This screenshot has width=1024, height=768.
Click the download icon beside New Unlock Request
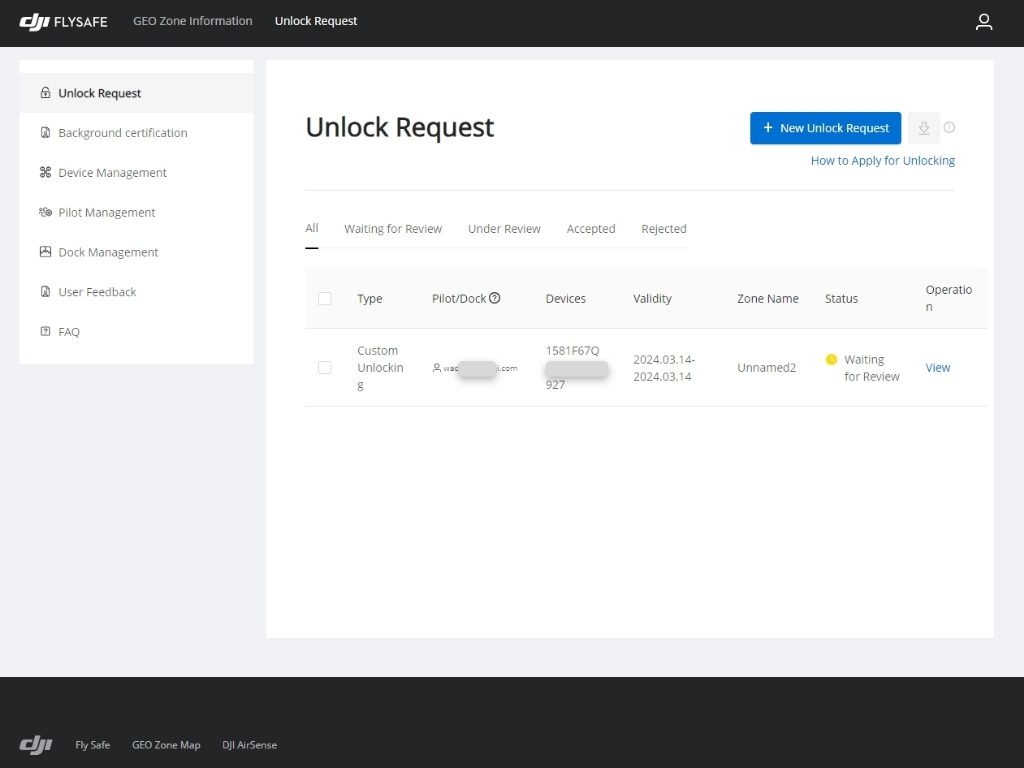[924, 128]
